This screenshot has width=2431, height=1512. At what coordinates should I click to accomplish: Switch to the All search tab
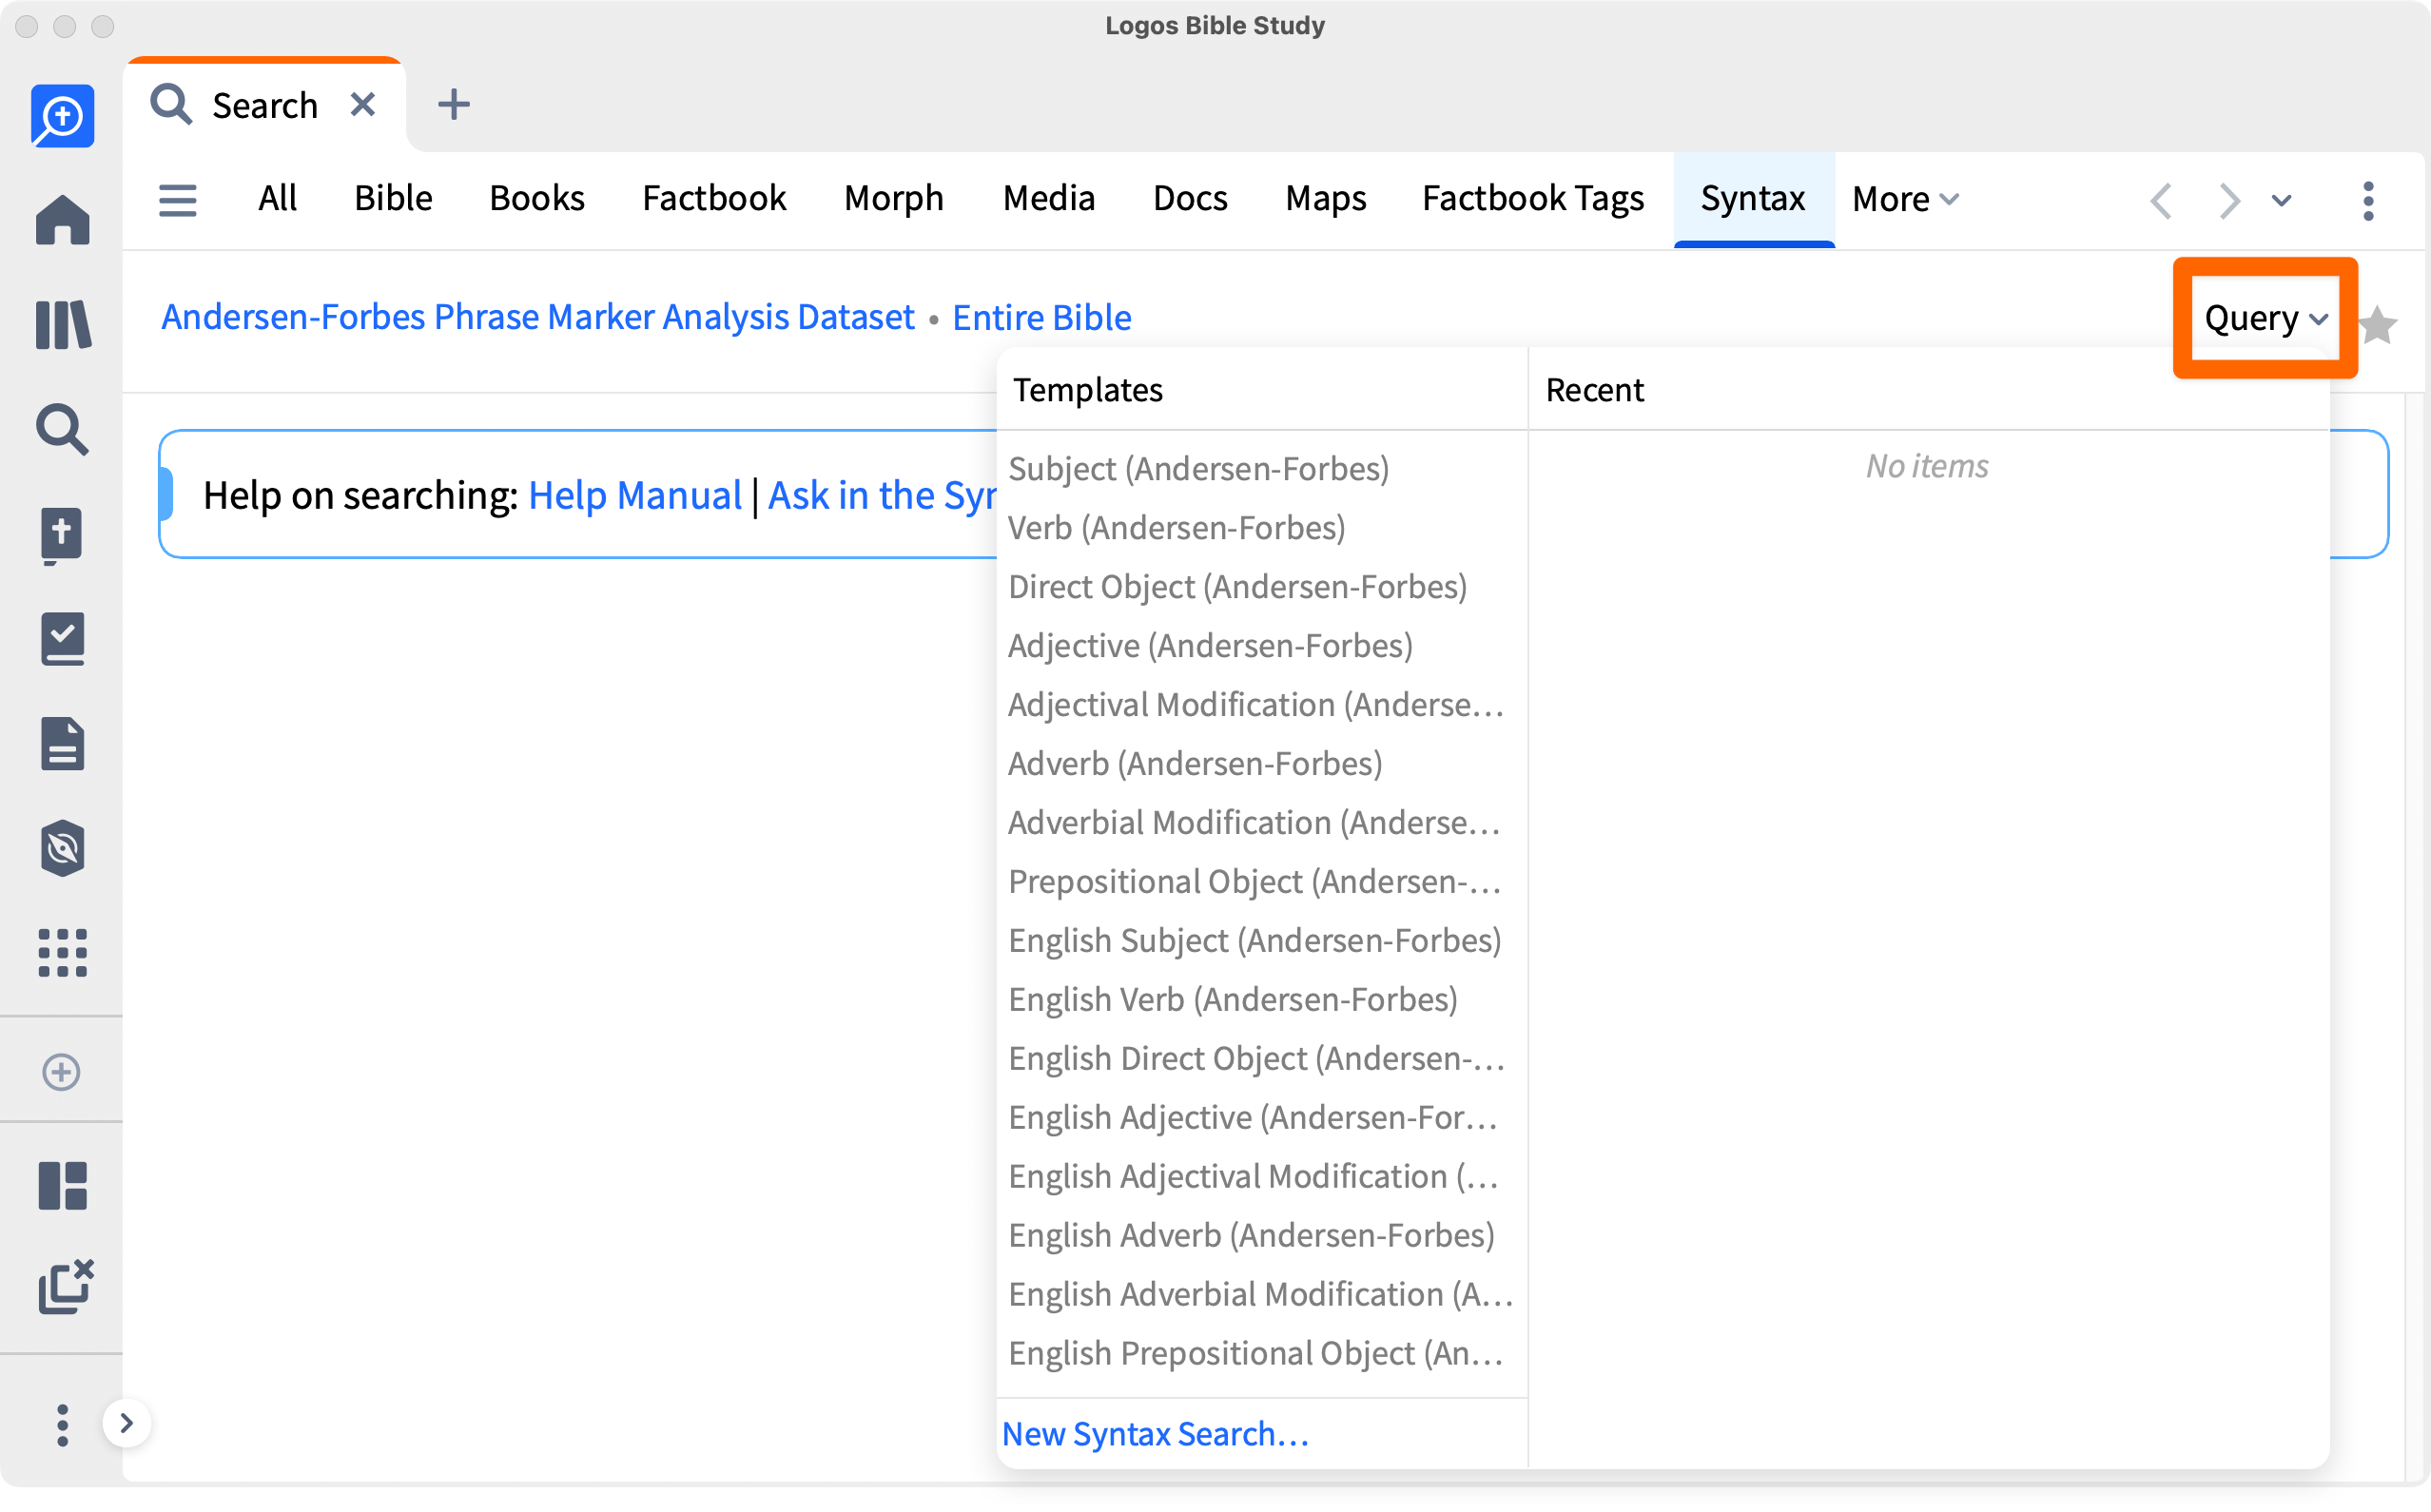pos(277,198)
